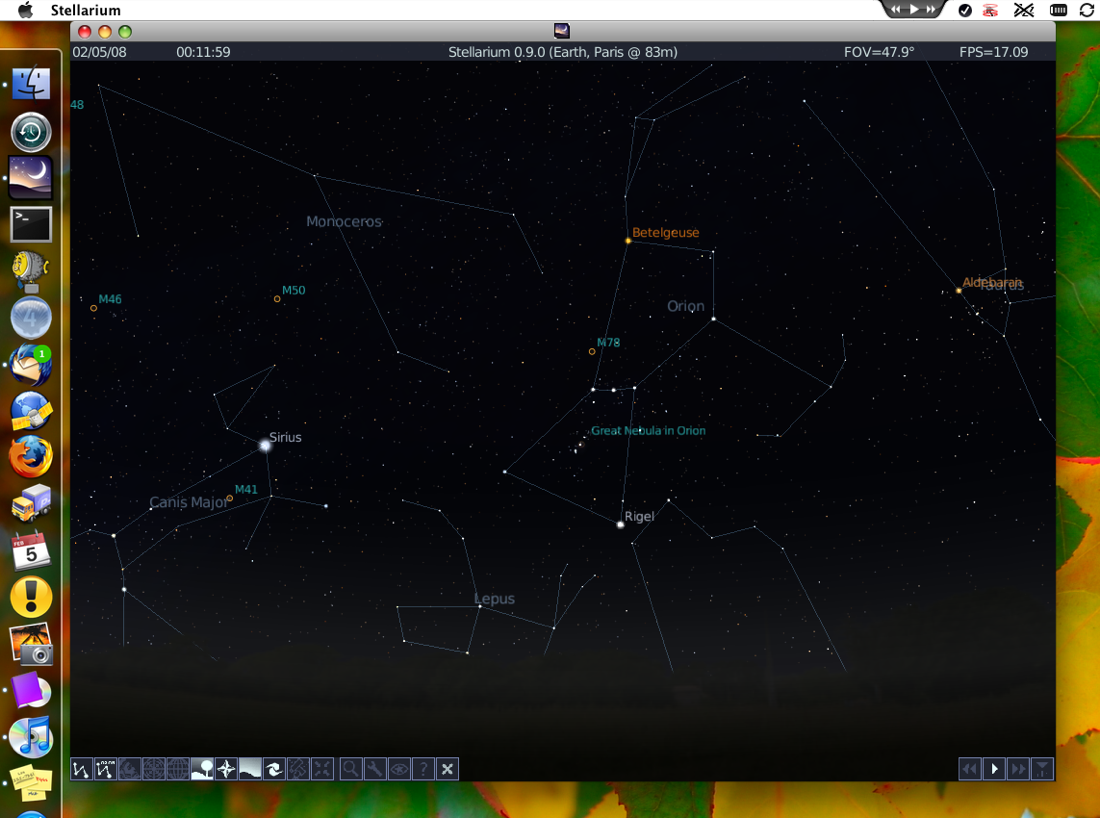Toggle the equatorial grid button
This screenshot has height=818, width=1100.
click(177, 770)
